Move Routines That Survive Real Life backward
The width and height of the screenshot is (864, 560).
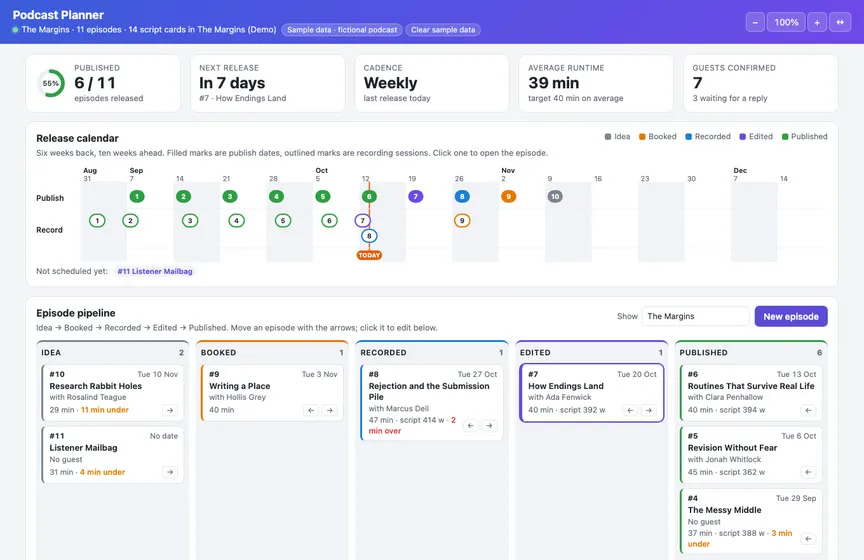coord(808,410)
